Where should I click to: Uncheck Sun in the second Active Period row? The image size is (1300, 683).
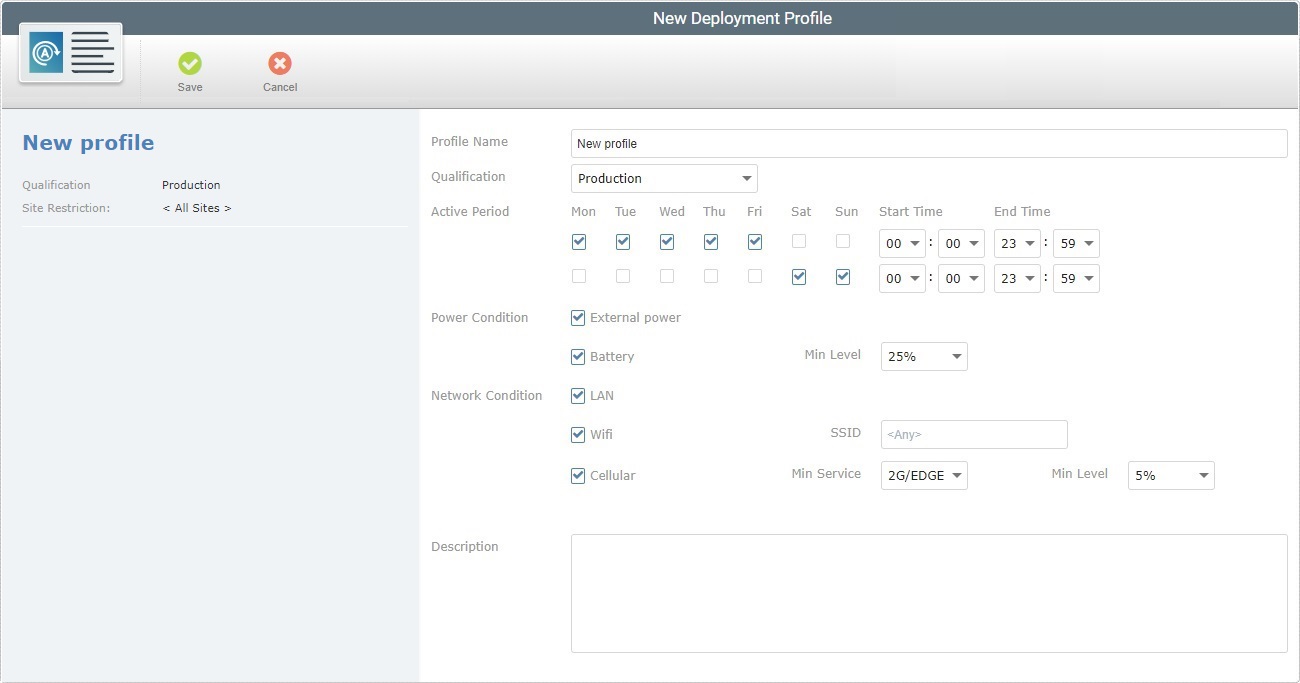pos(843,277)
